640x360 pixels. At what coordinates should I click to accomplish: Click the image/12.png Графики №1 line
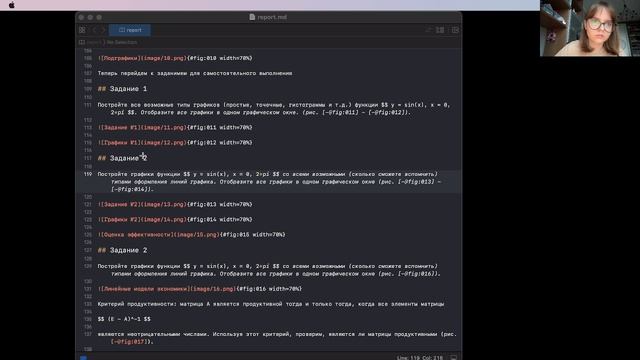(x=175, y=142)
